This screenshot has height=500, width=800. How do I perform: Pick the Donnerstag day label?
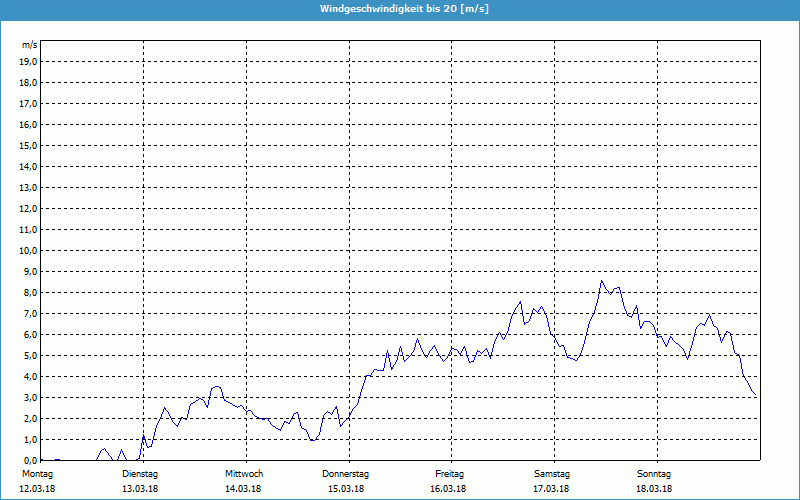click(x=346, y=474)
